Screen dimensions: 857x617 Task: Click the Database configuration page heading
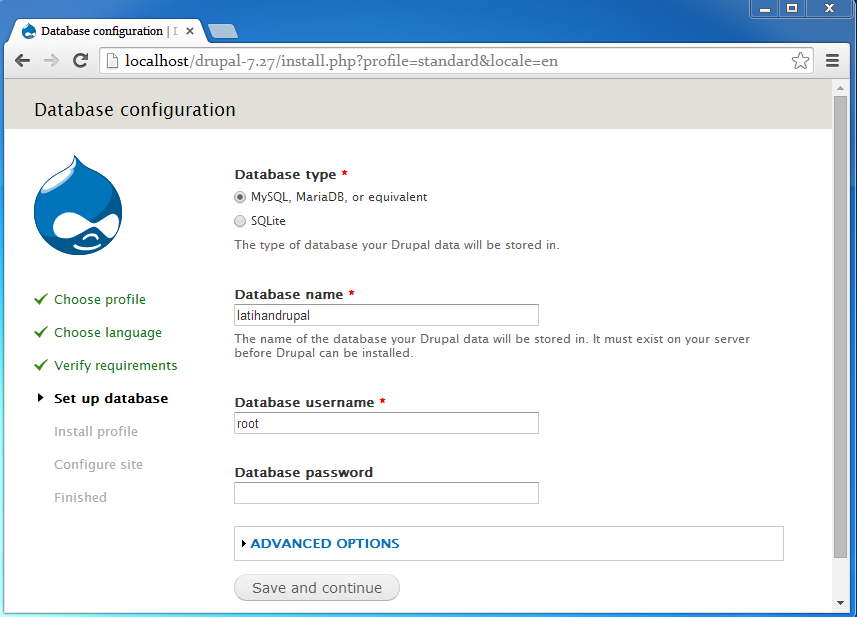pos(135,109)
